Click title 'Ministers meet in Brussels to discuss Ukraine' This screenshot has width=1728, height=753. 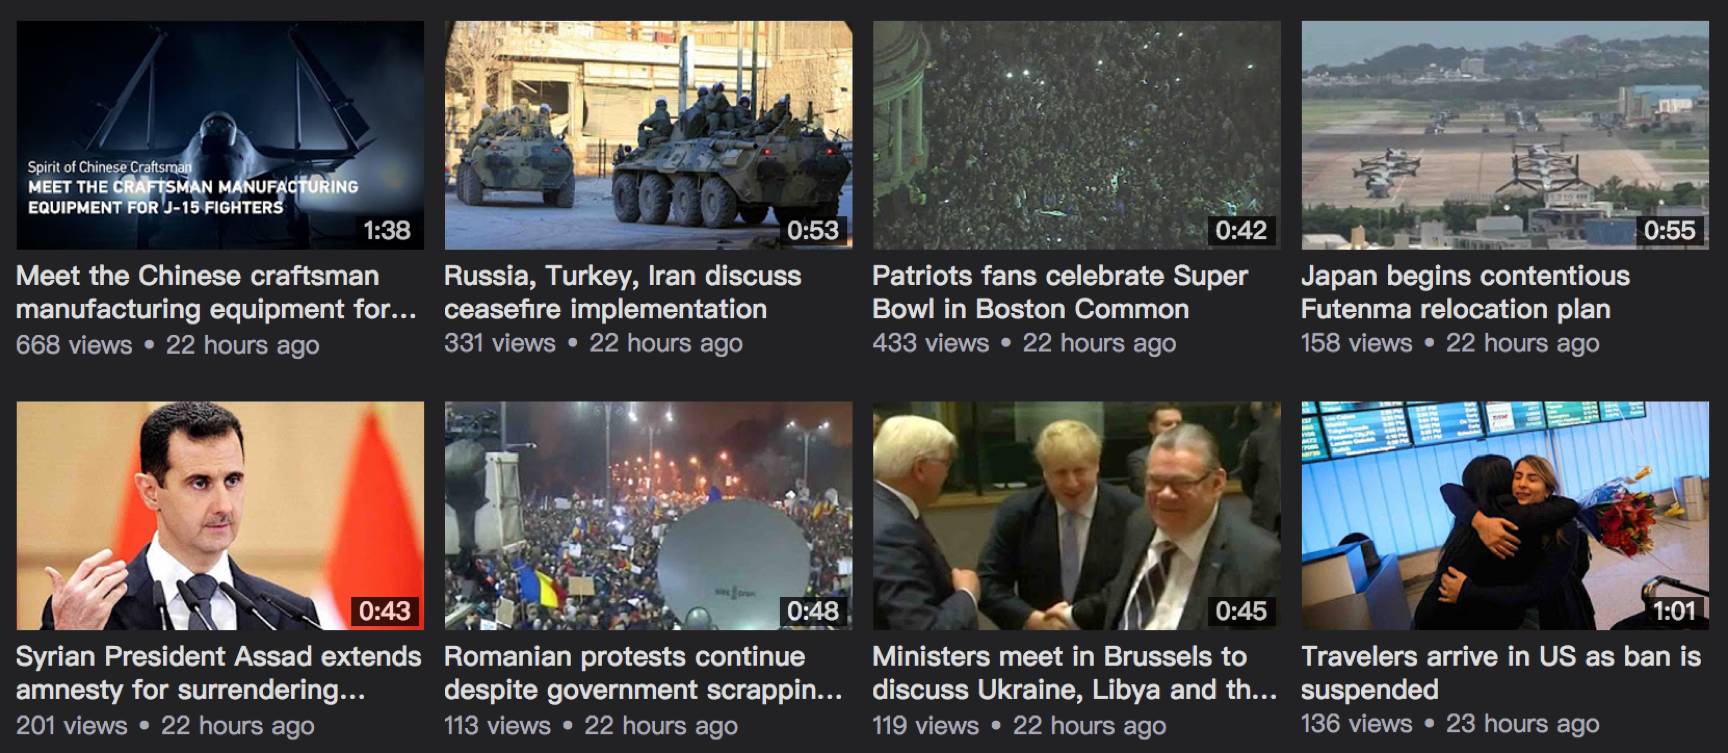point(1075,673)
